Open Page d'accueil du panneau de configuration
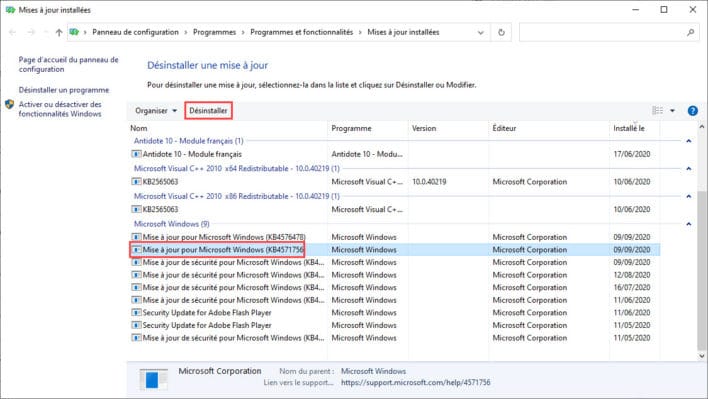 pos(69,64)
